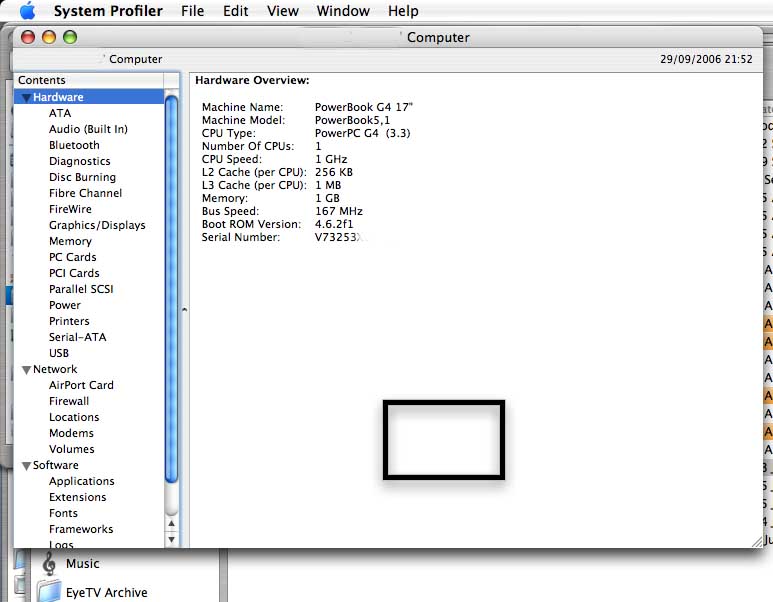Click the Machine Model value PowerBook5,1
773x602 pixels.
point(352,120)
